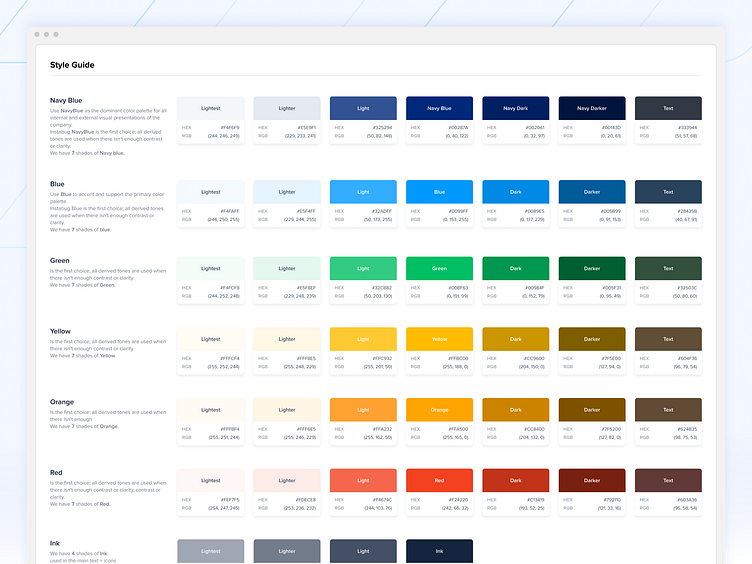Viewport: 752px width, 564px height.
Task: Select the Navy Darker swatch
Action: pos(592,108)
